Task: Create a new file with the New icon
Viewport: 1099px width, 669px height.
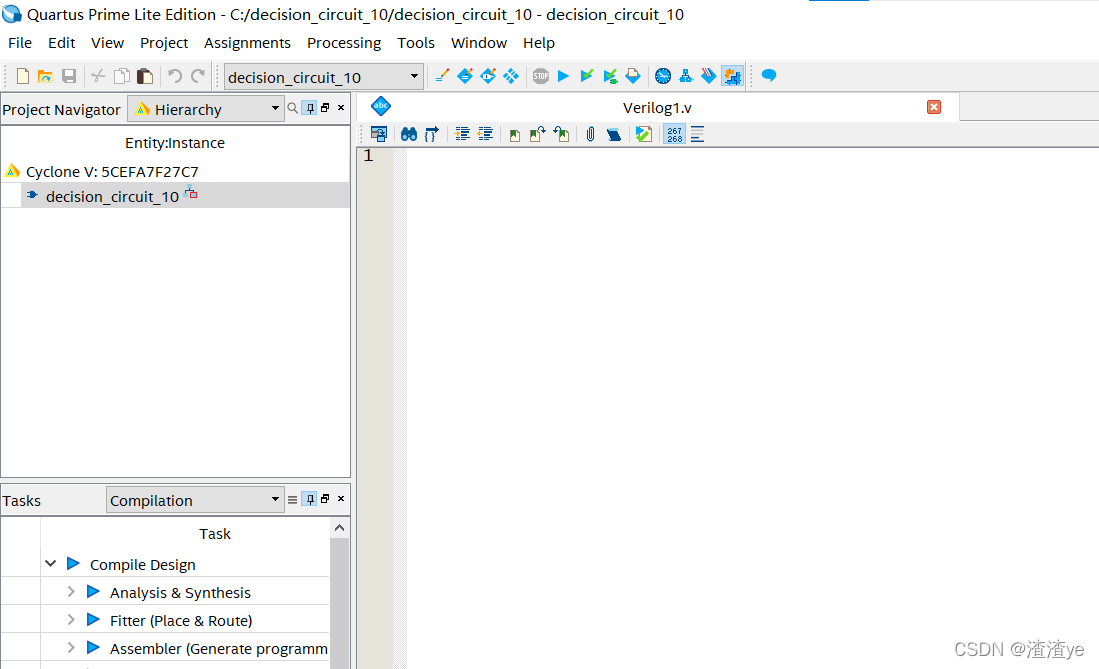Action: (22, 76)
